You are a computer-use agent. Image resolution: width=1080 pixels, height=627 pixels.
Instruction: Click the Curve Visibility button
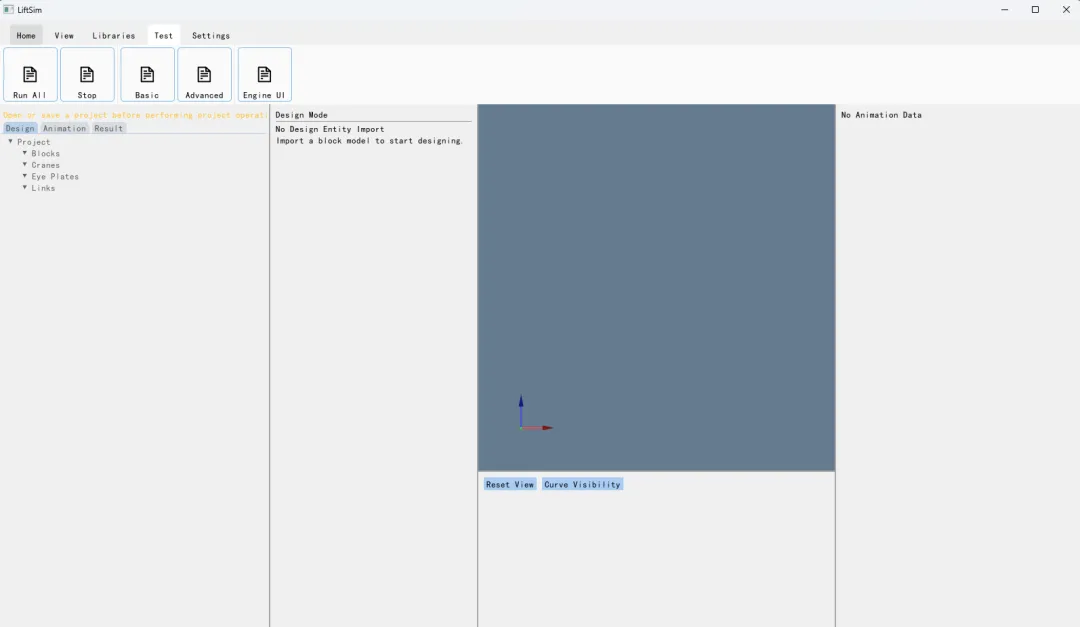point(582,484)
